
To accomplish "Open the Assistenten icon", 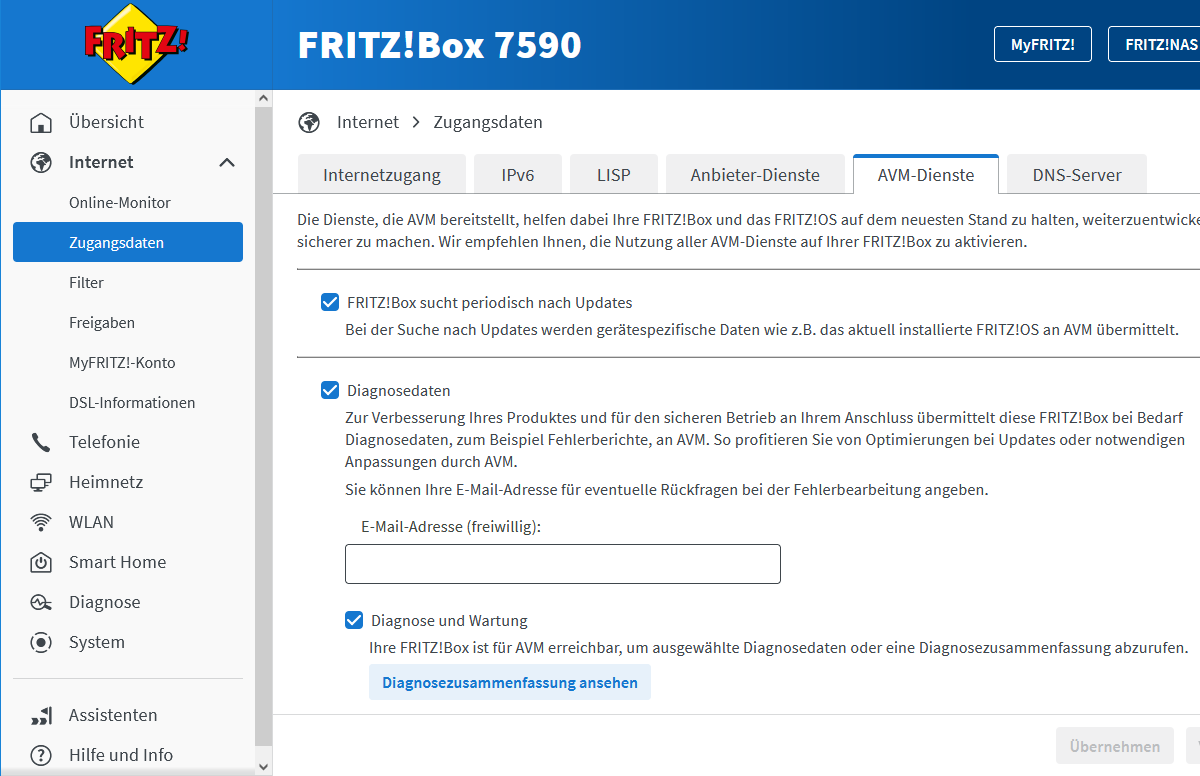I will (x=41, y=716).
